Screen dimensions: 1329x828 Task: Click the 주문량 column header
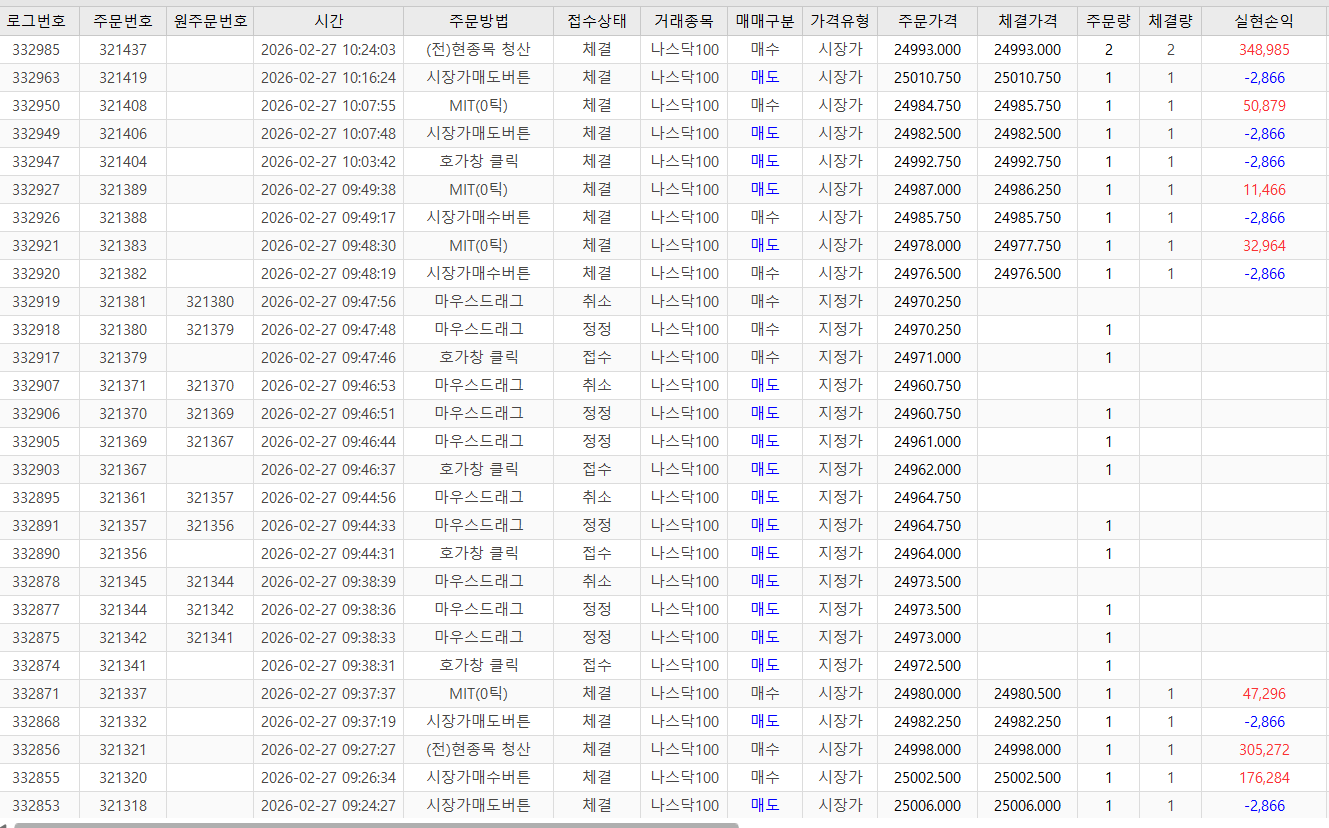(x=1108, y=20)
